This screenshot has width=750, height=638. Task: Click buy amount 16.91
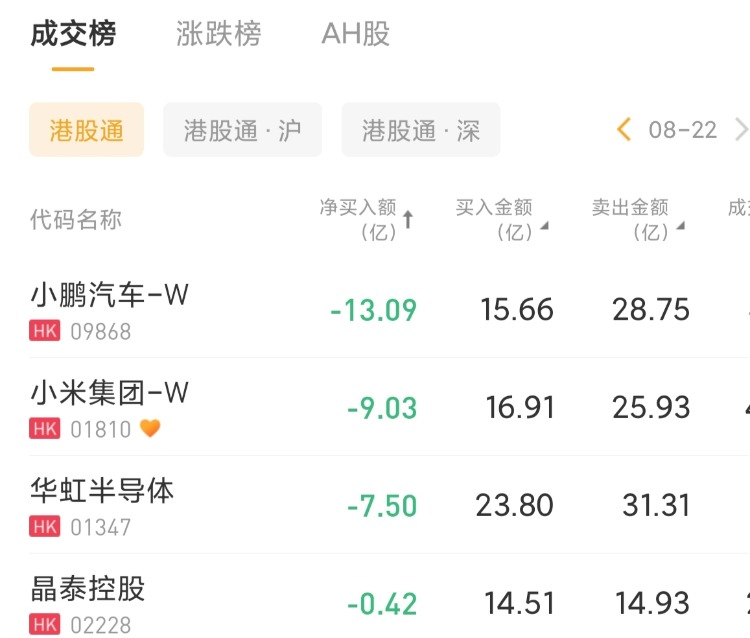click(x=520, y=407)
